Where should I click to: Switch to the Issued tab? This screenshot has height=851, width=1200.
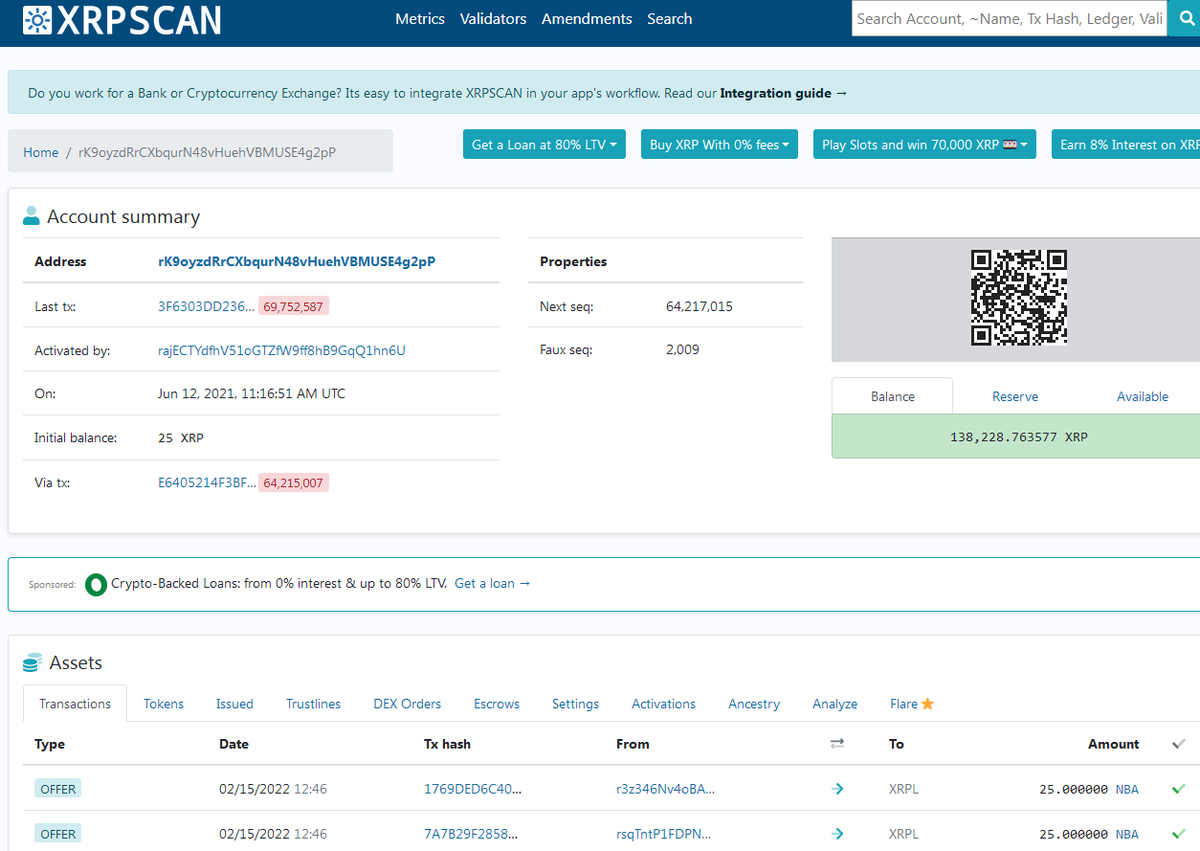[x=235, y=704]
